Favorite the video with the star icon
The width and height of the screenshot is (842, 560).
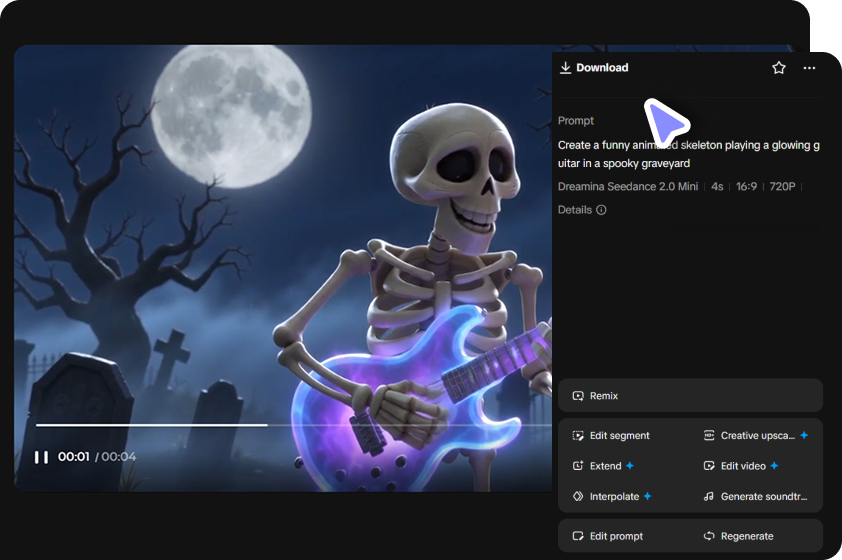[779, 68]
